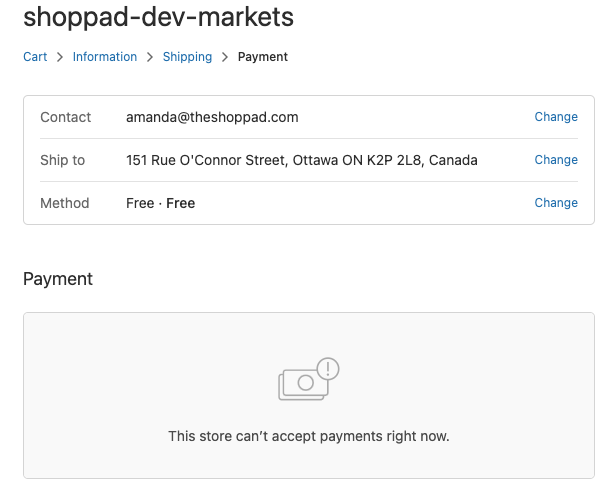This screenshot has width=611, height=494.
Task: Return to the Shipping breadcrumb step
Action: [187, 57]
